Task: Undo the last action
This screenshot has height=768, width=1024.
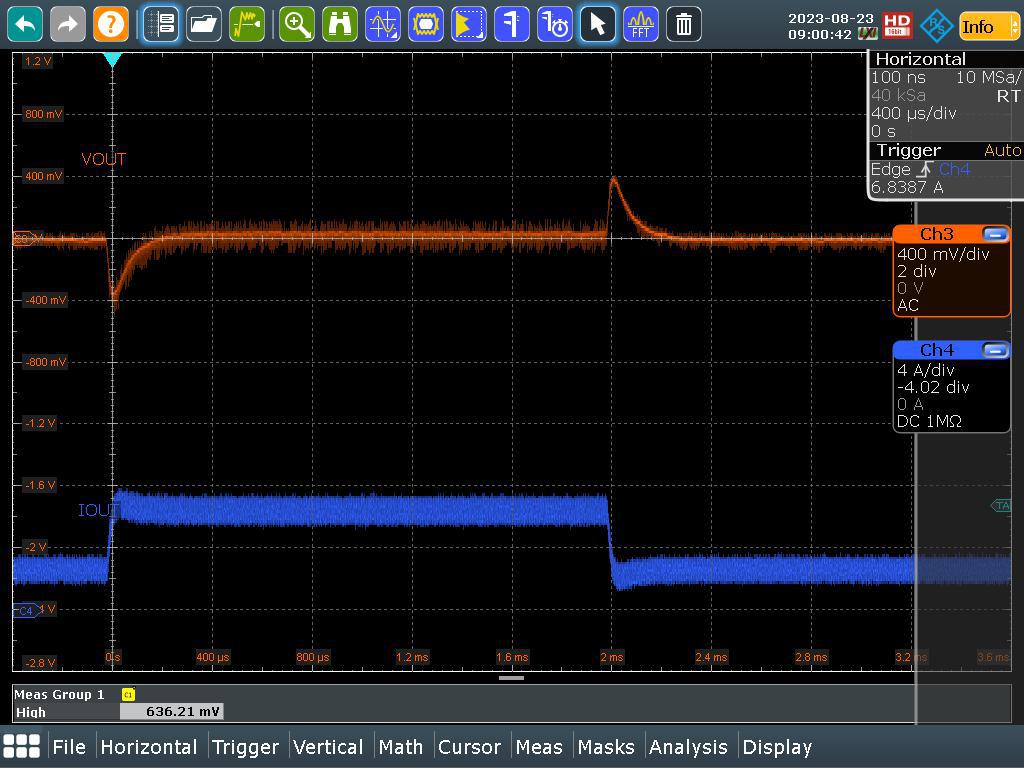Action: 25,24
